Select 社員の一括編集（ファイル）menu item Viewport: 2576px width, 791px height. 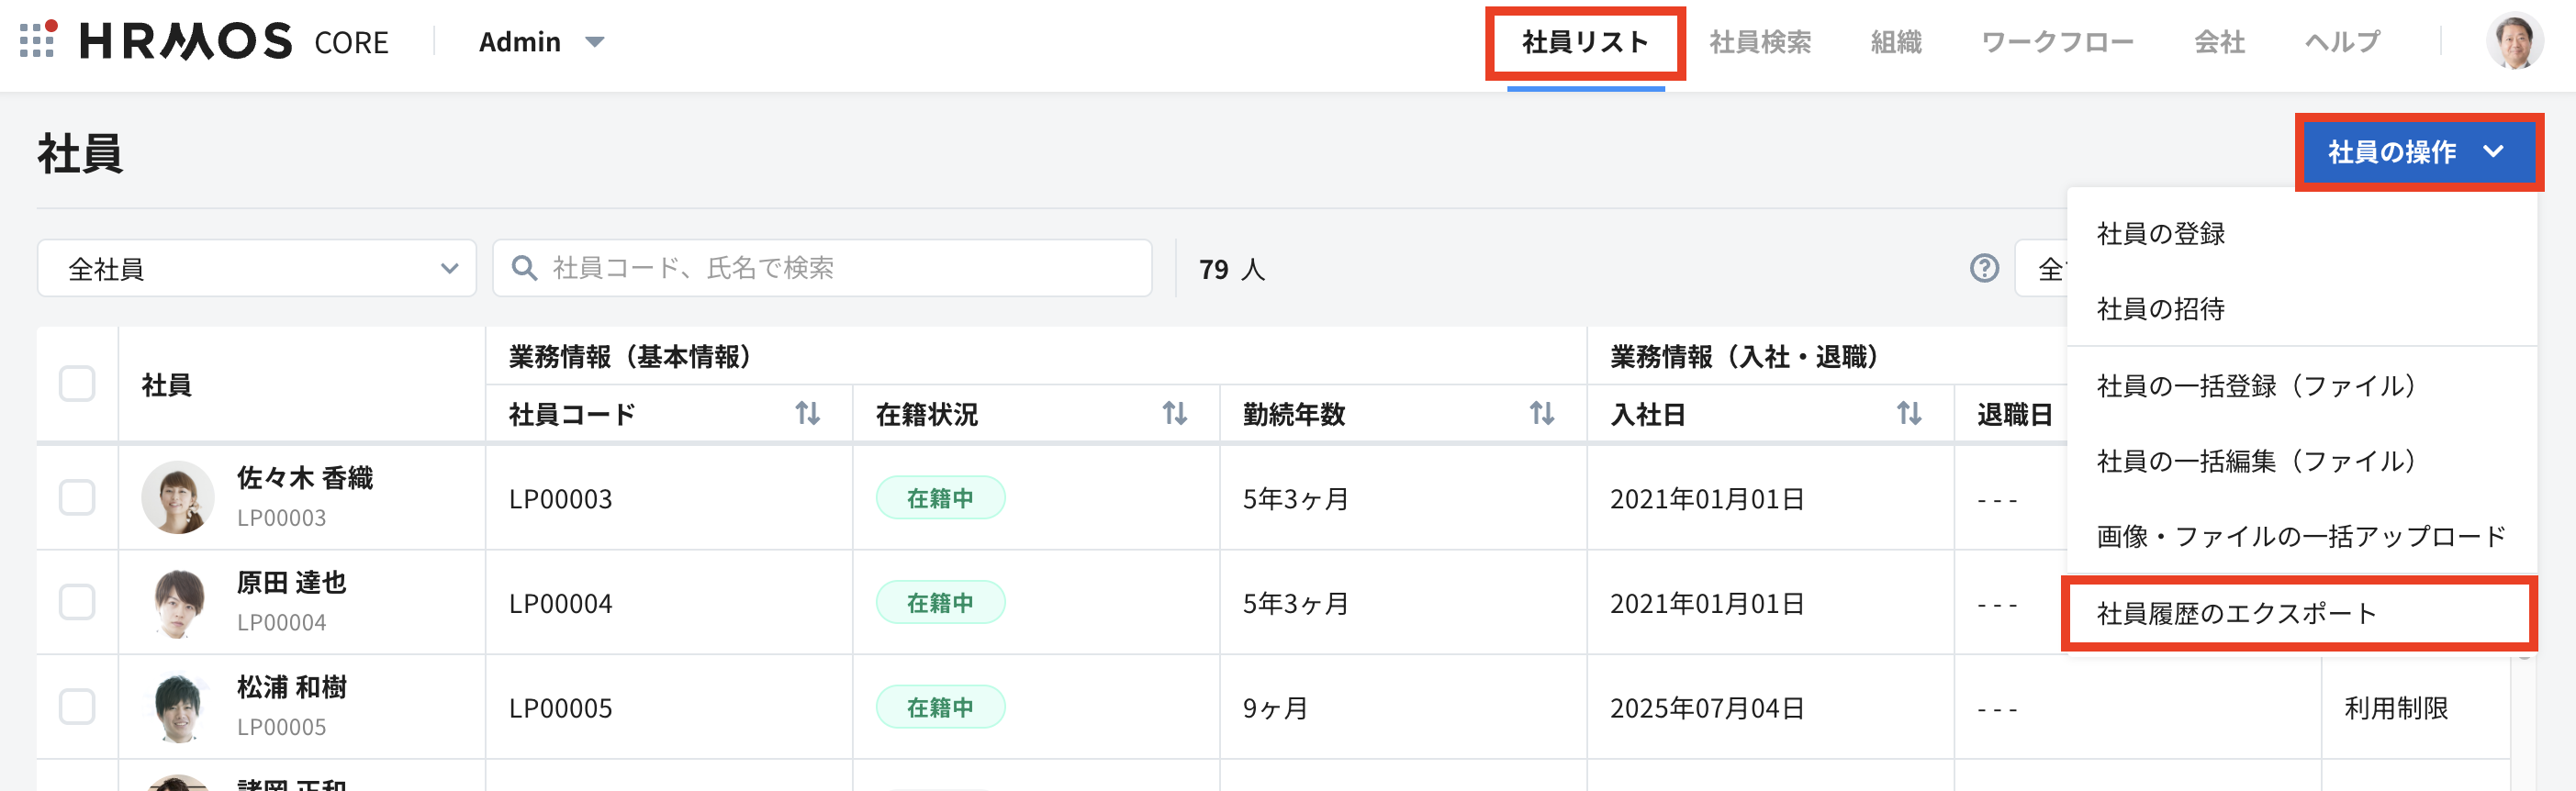pyautogui.click(x=2301, y=460)
